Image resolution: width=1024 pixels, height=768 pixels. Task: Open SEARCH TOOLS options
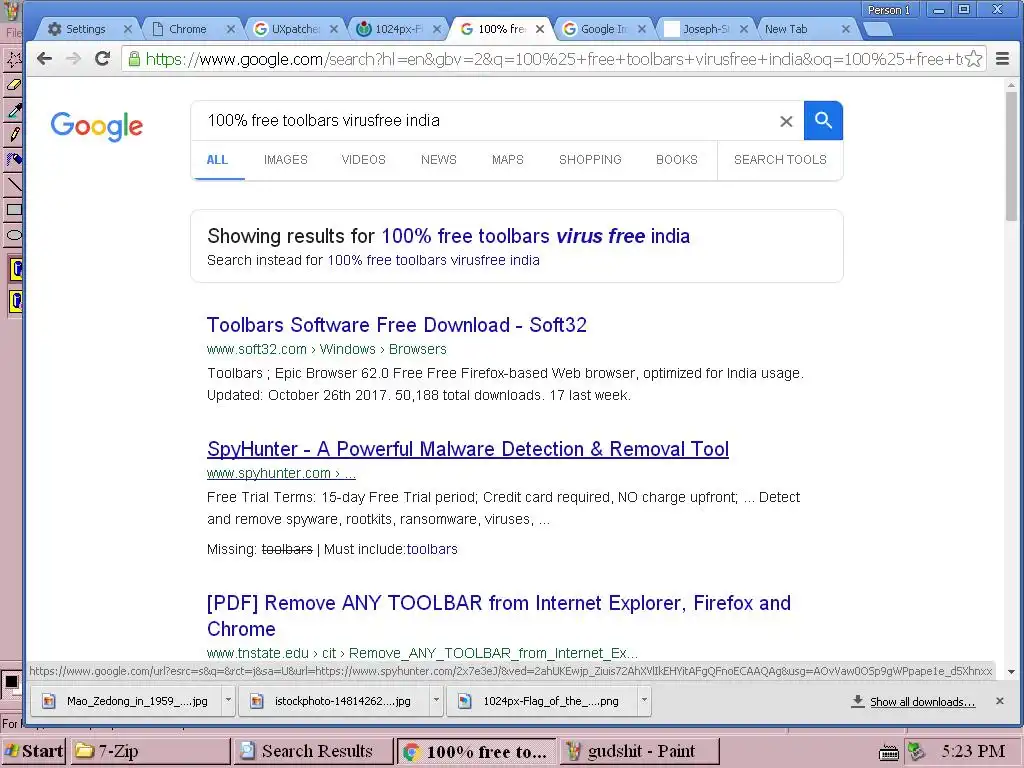click(x=780, y=159)
